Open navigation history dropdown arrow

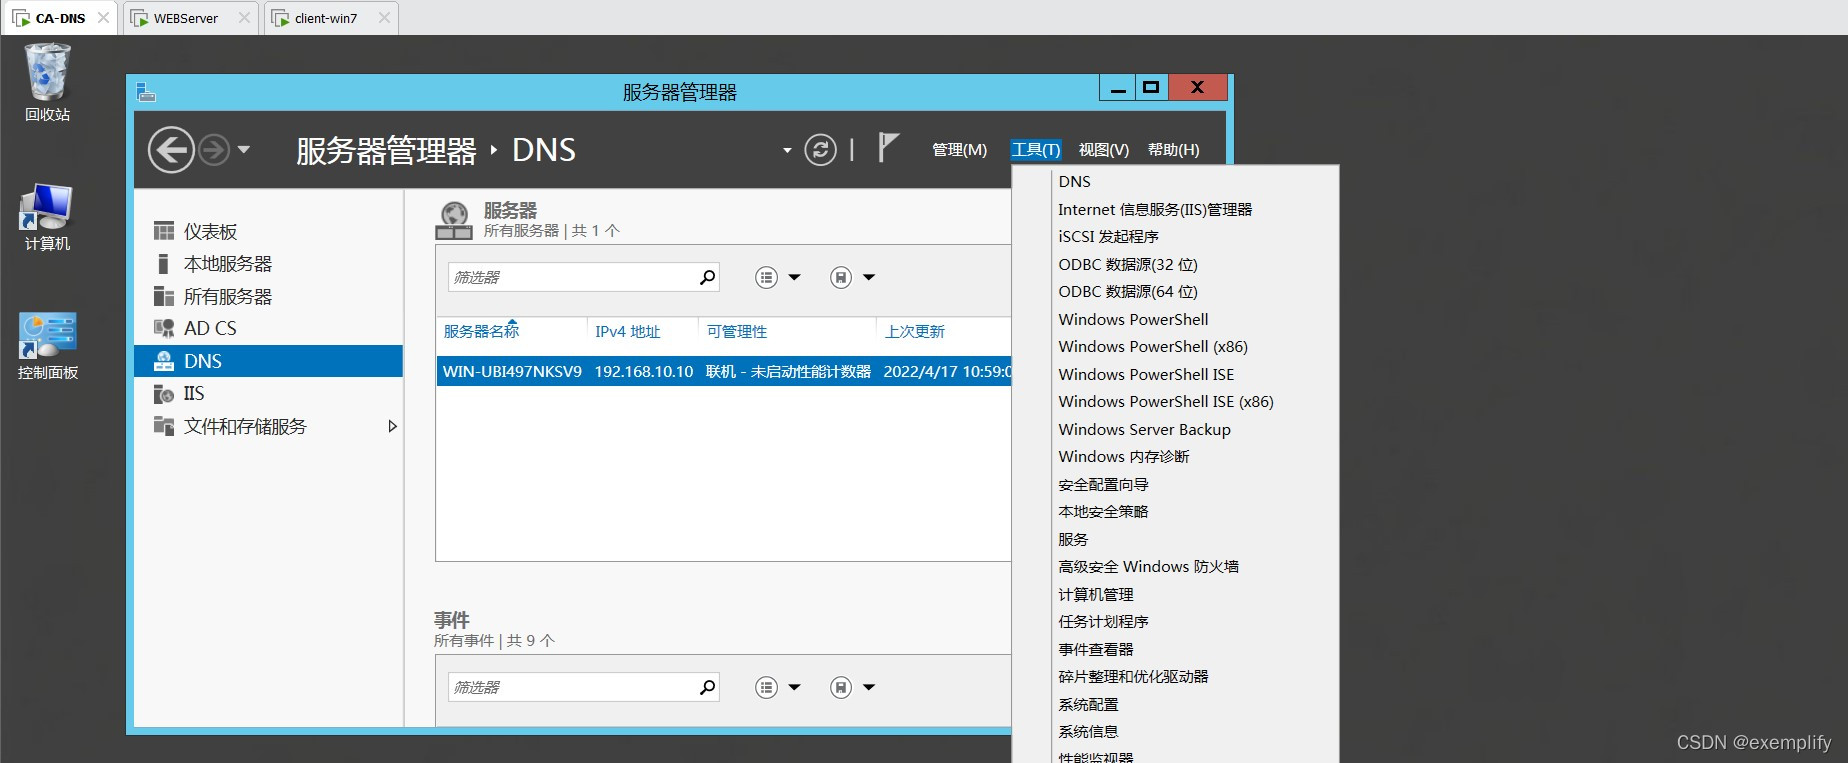[243, 150]
